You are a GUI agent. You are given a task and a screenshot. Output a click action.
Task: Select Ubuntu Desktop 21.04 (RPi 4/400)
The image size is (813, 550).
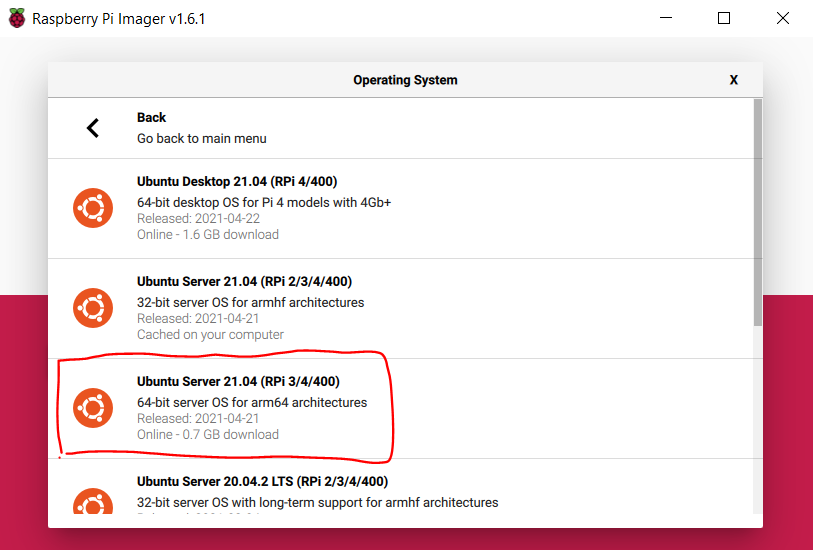(401, 208)
